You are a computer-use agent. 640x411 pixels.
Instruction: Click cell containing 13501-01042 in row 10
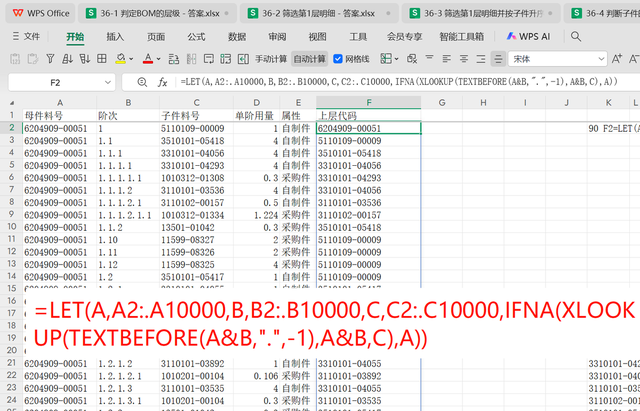pos(196,227)
